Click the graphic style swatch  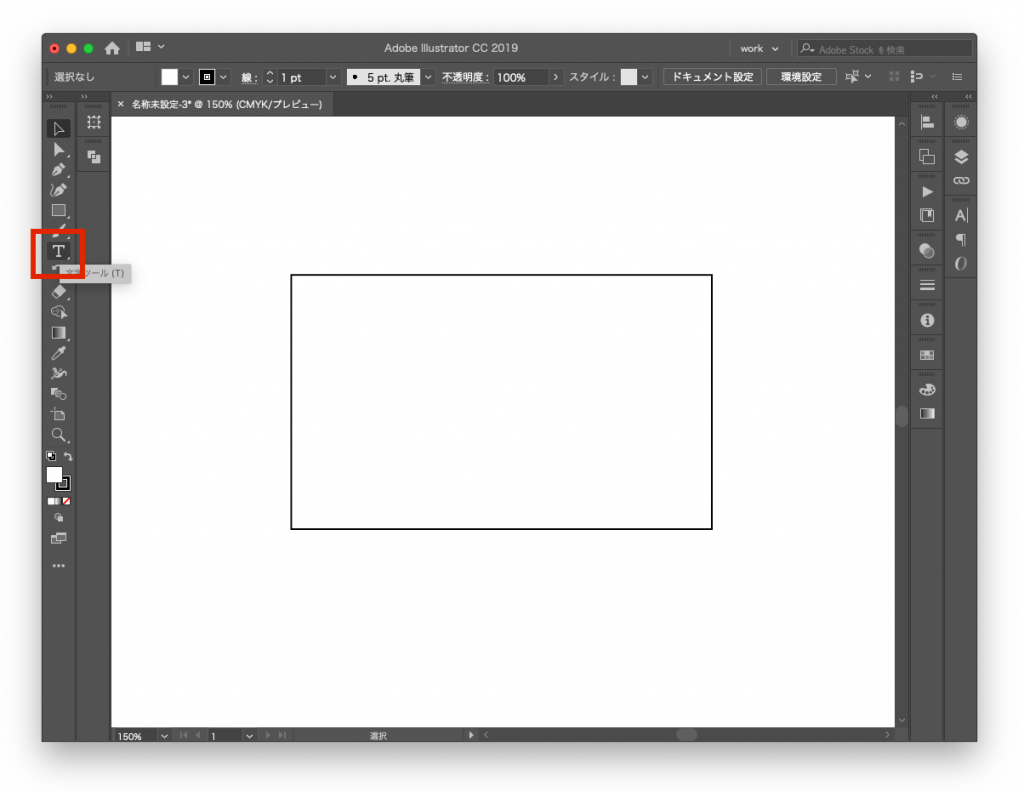[629, 77]
